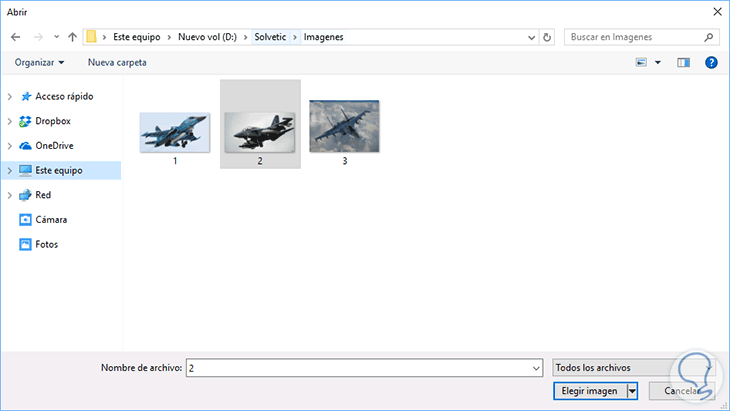Click the Cancelar button
The height and width of the screenshot is (411, 730).
682,391
